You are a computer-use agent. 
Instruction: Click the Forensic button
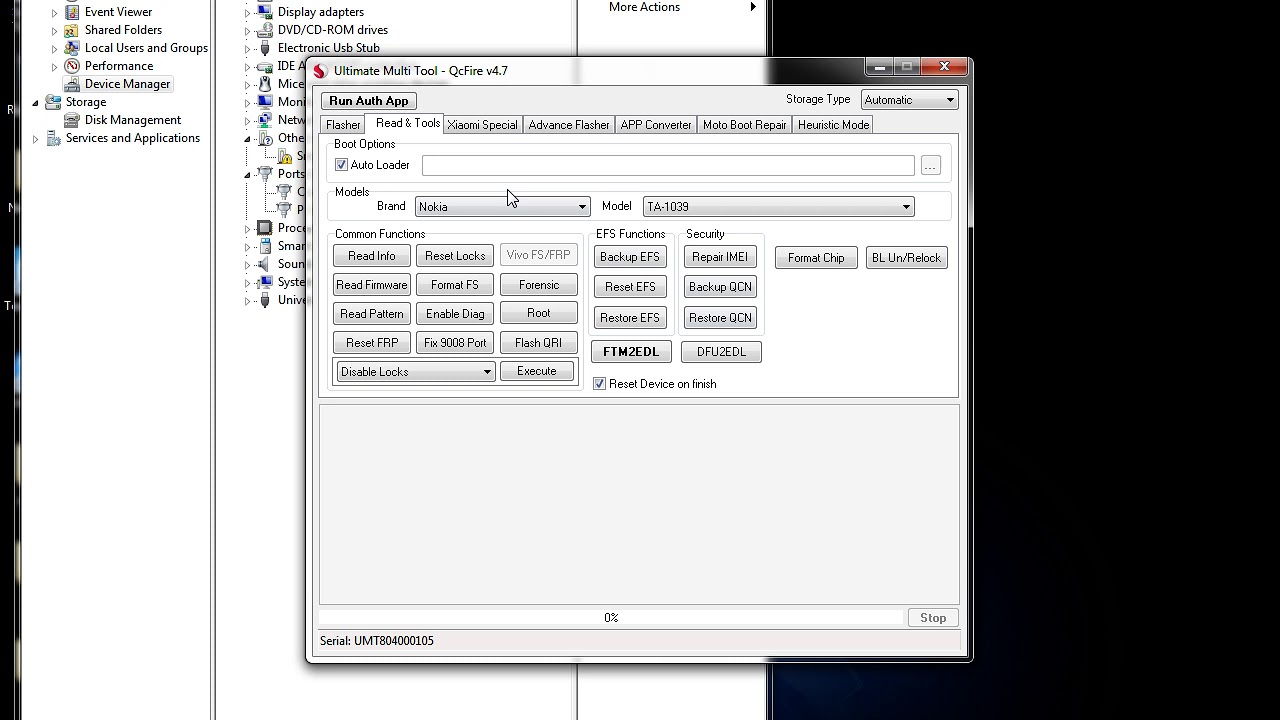pyautogui.click(x=539, y=285)
